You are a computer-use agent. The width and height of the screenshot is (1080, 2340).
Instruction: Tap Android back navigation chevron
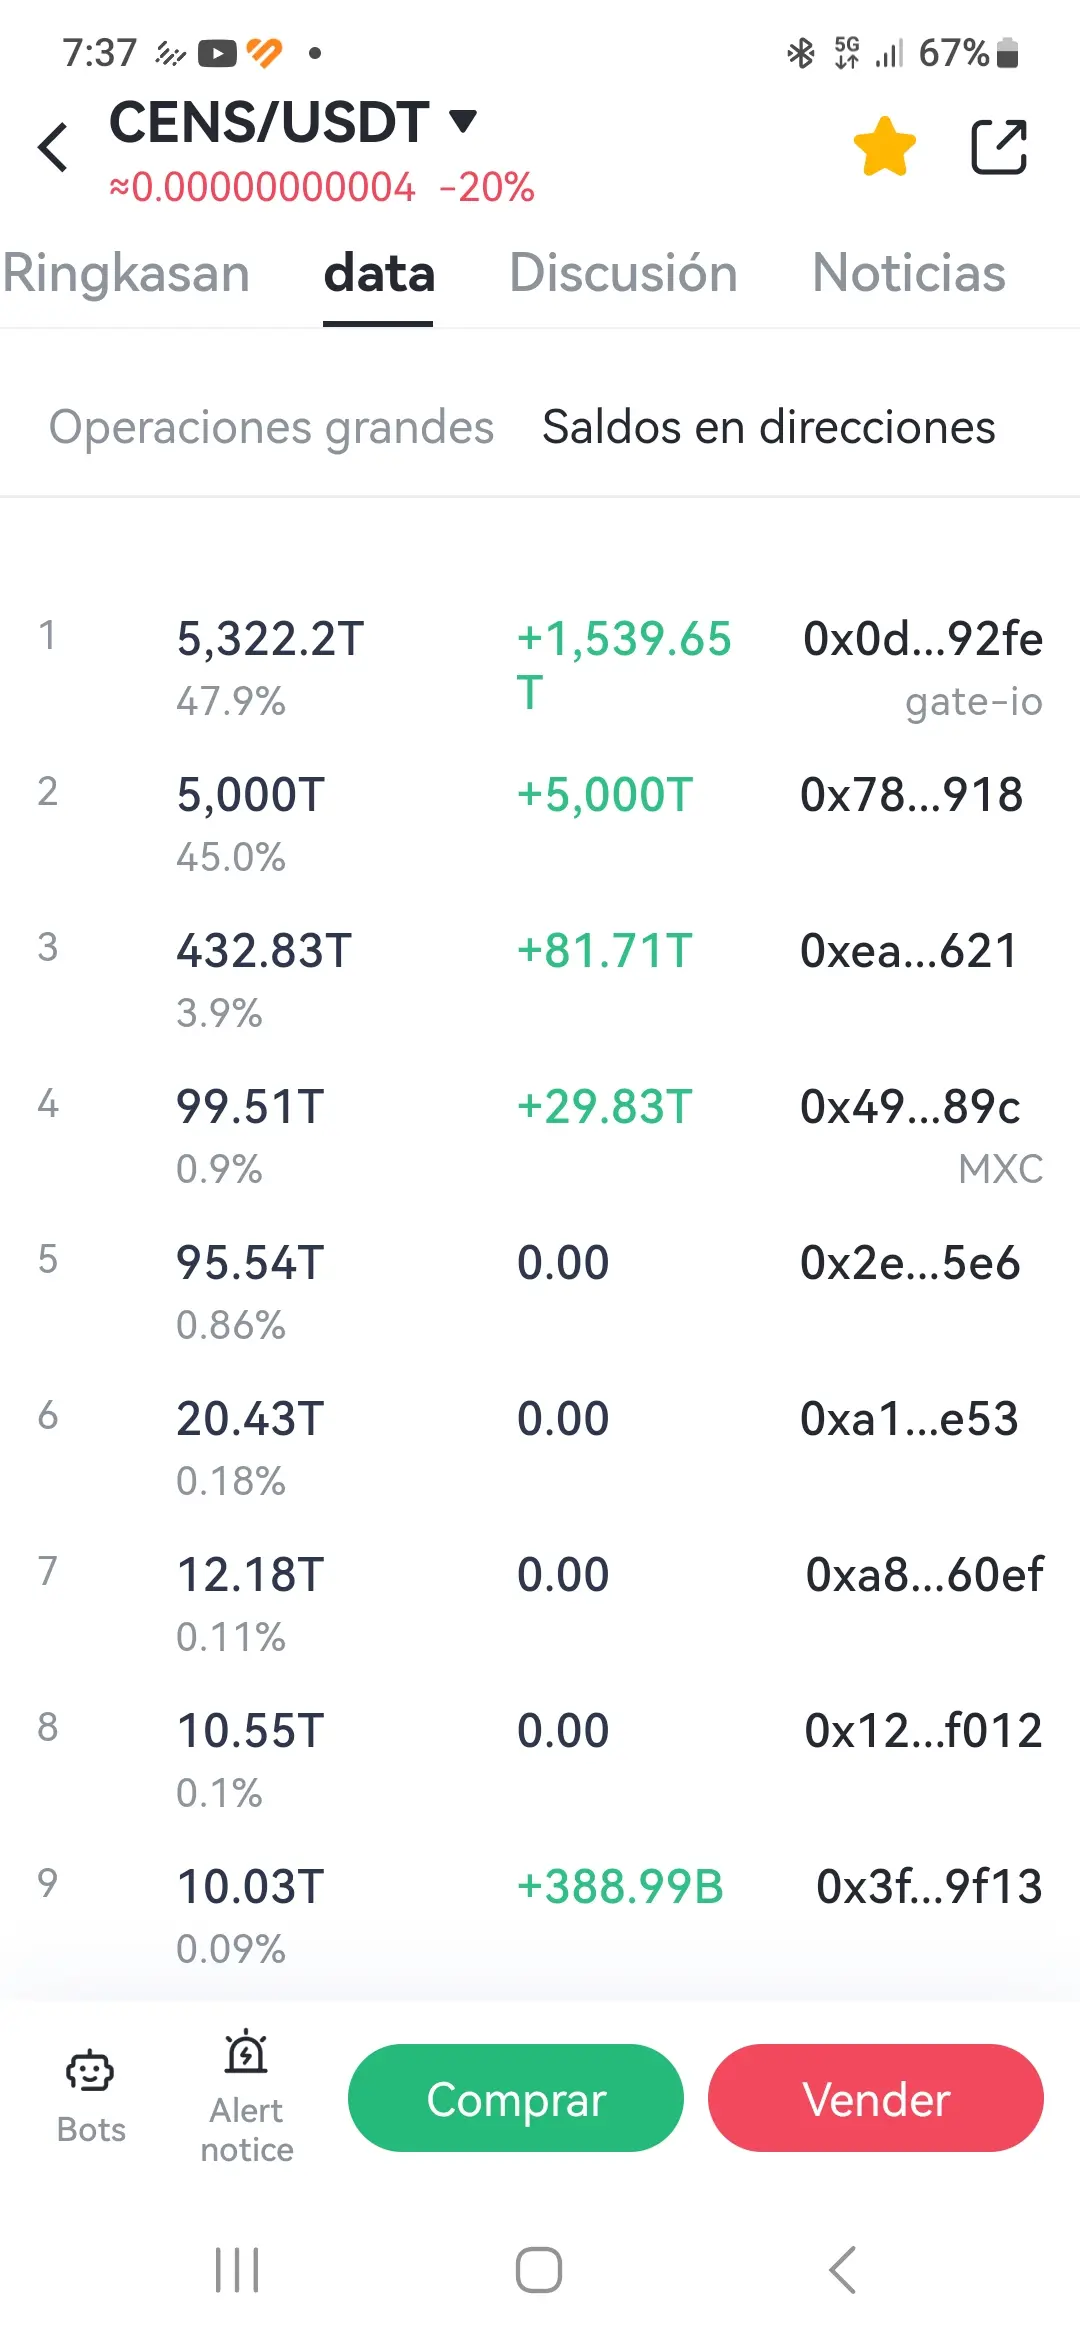tap(842, 2270)
